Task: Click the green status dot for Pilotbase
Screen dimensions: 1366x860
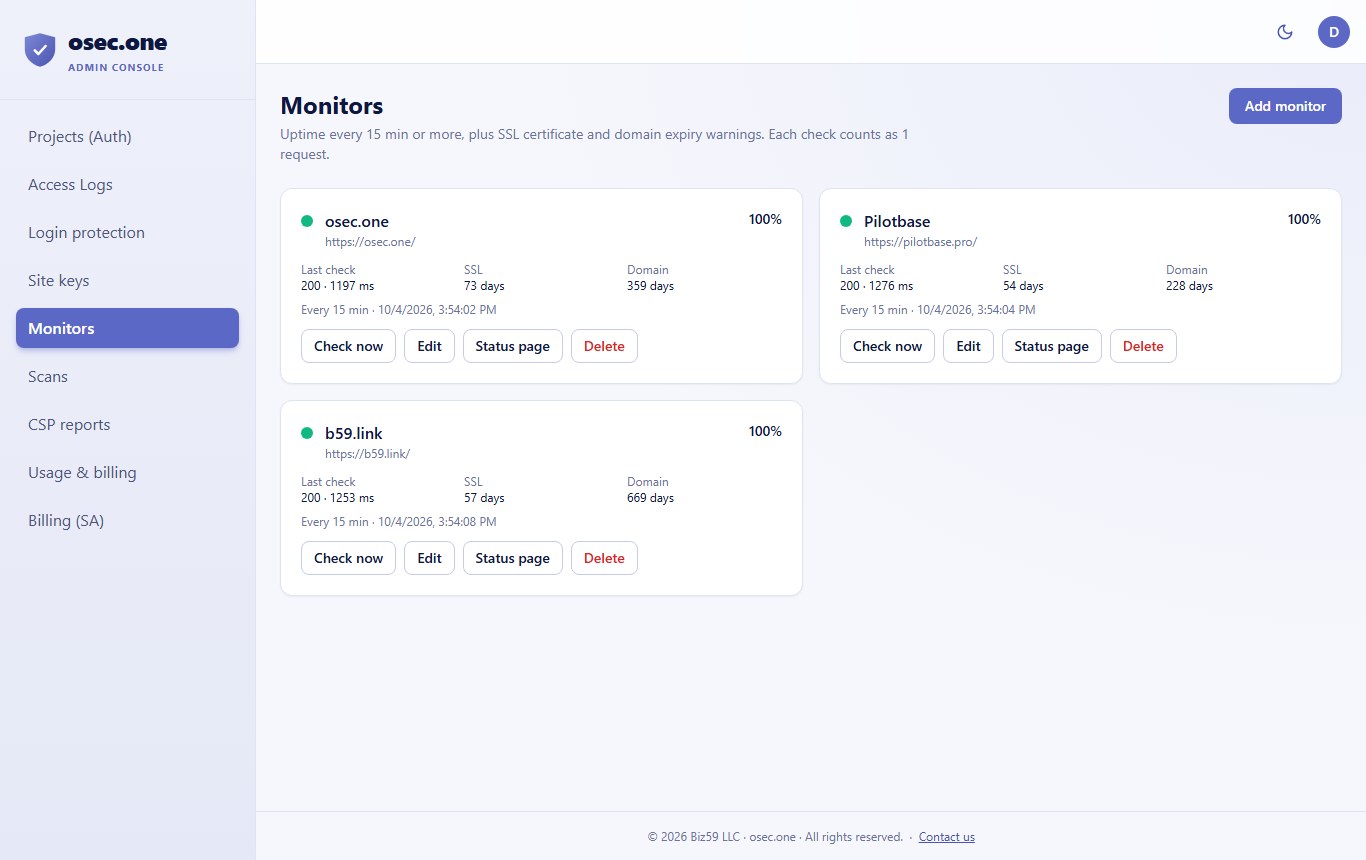Action: (846, 221)
